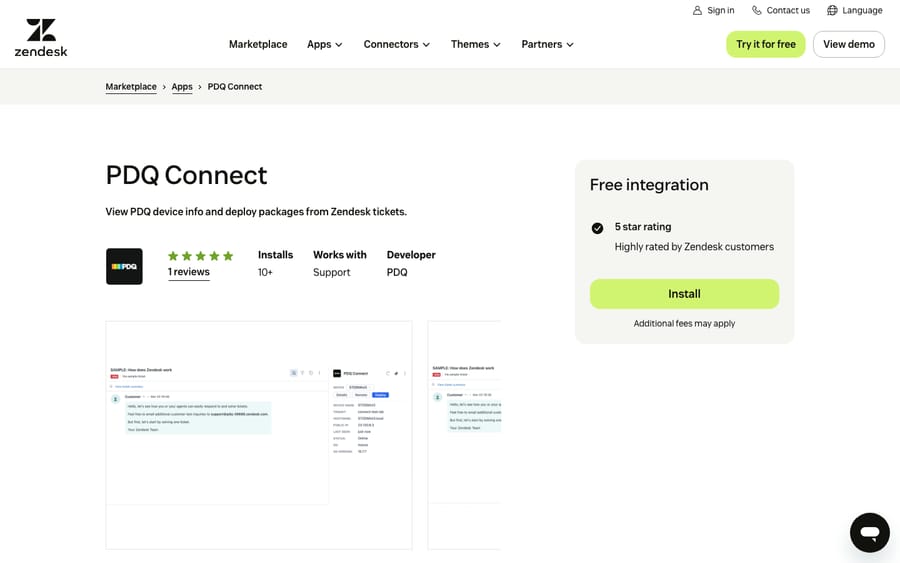Click the 'Support' works-with value
Screen dimensions: 900x563
click(x=332, y=273)
